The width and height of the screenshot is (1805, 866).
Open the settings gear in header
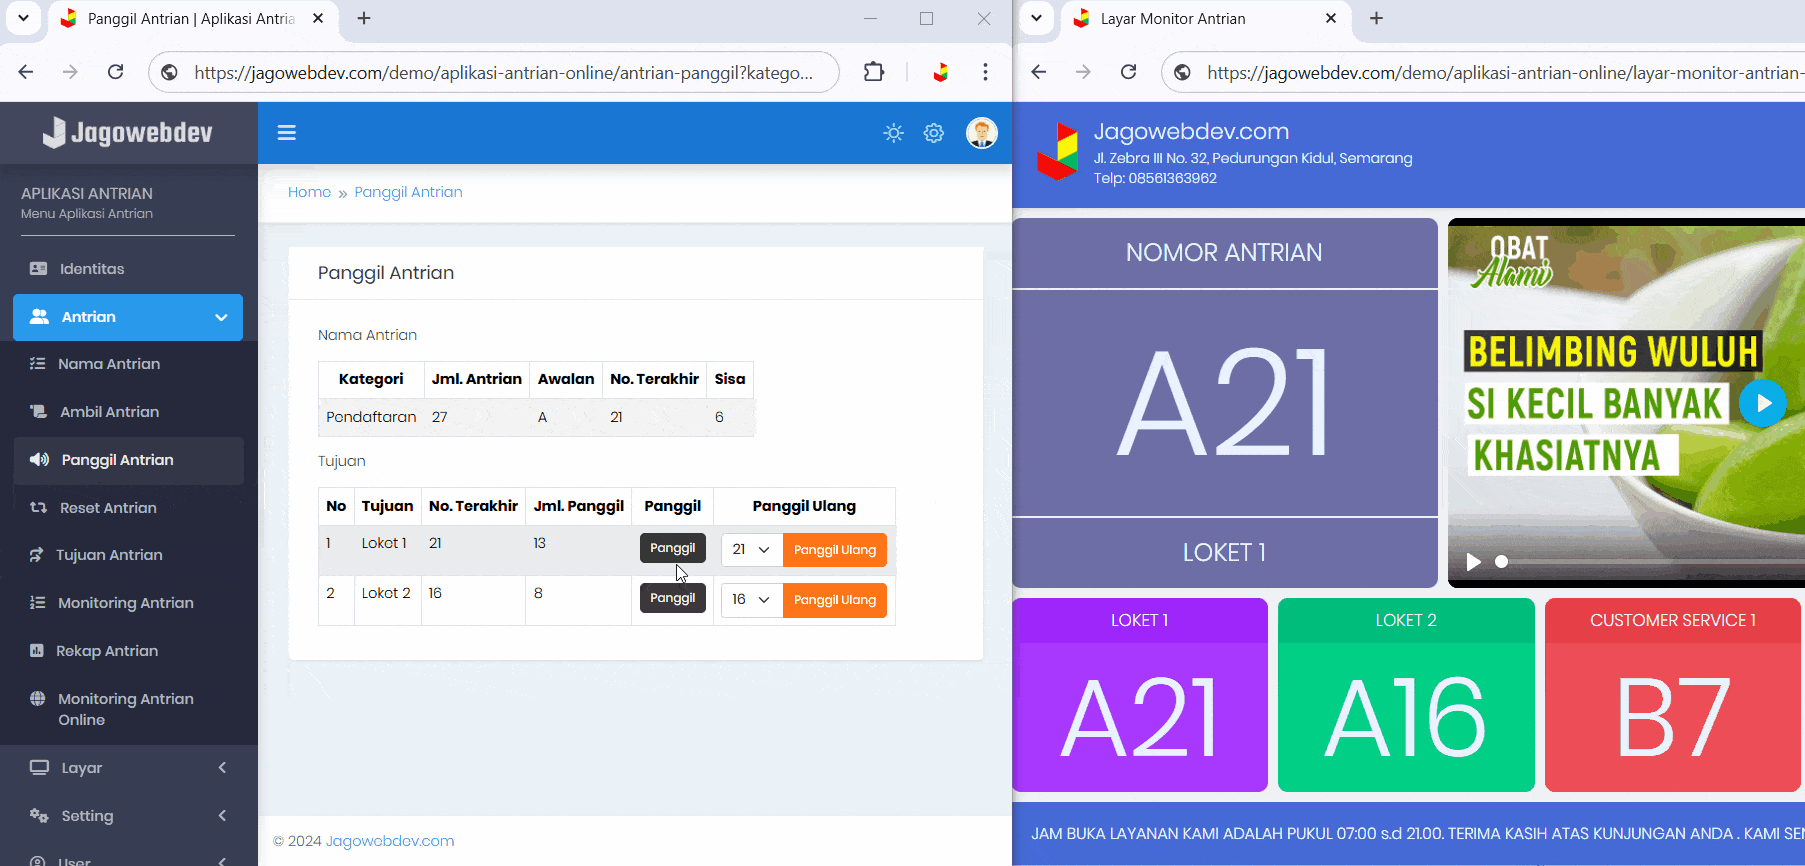[x=933, y=133]
